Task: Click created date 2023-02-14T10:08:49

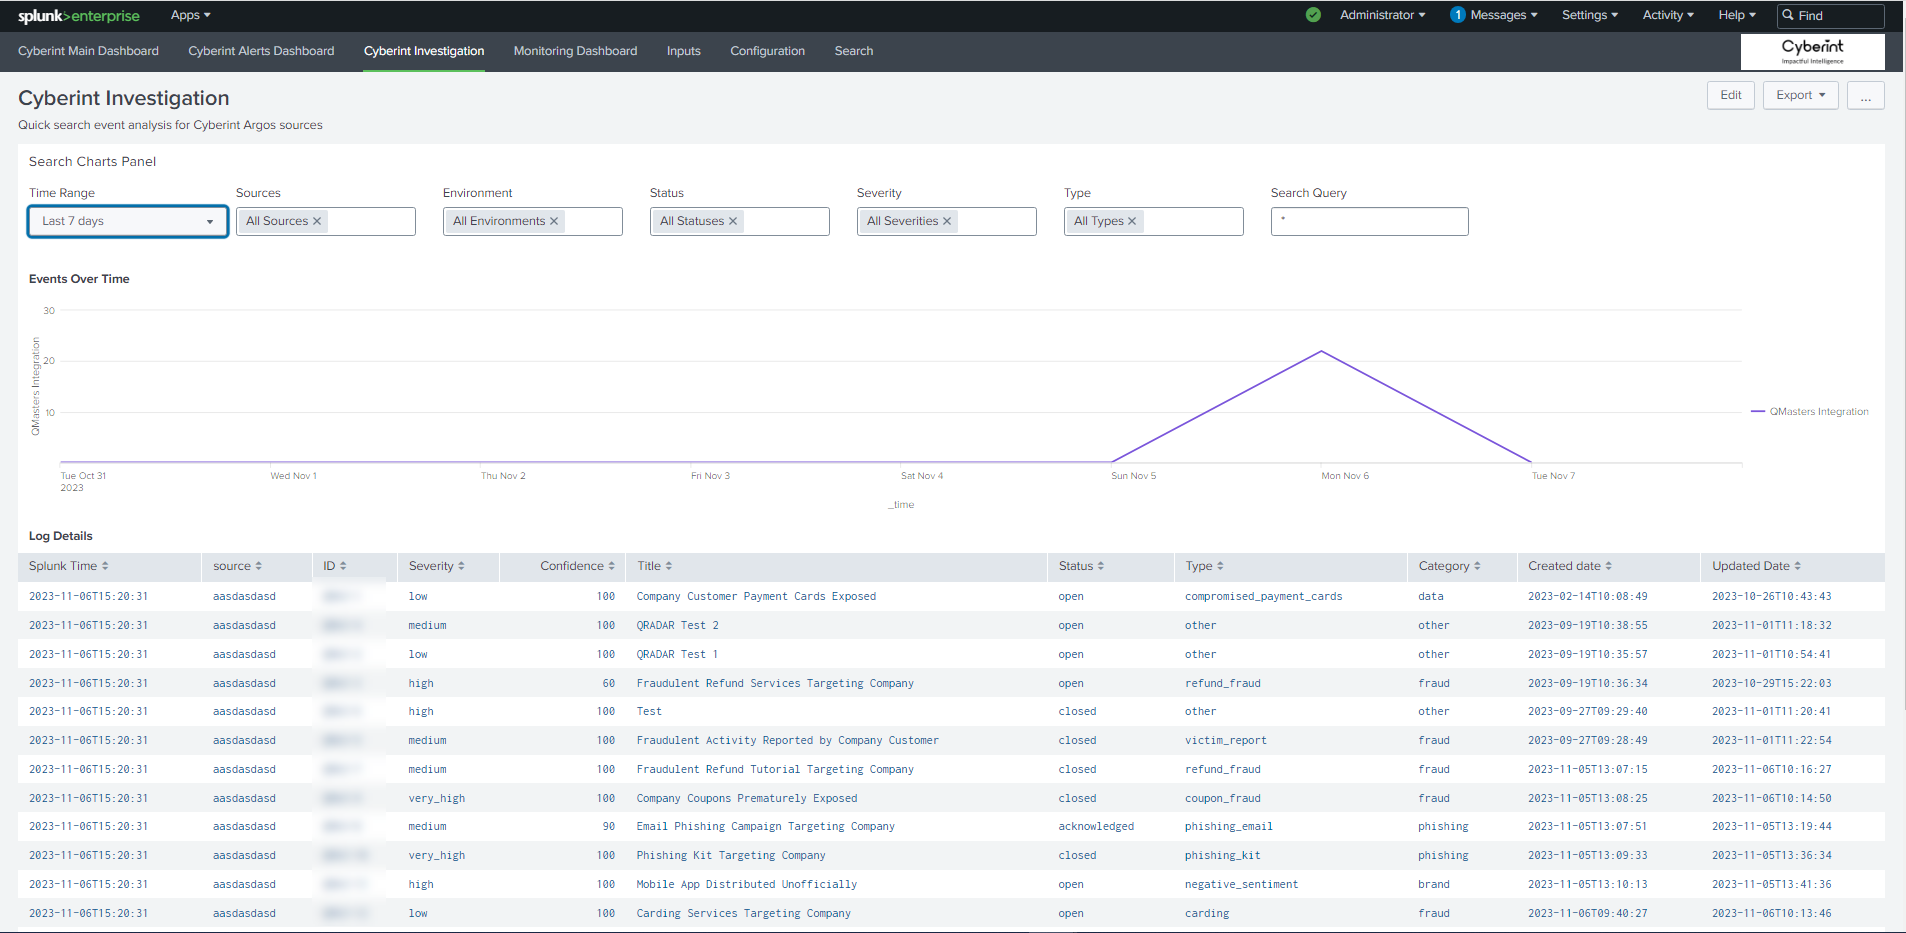Action: coord(1588,596)
